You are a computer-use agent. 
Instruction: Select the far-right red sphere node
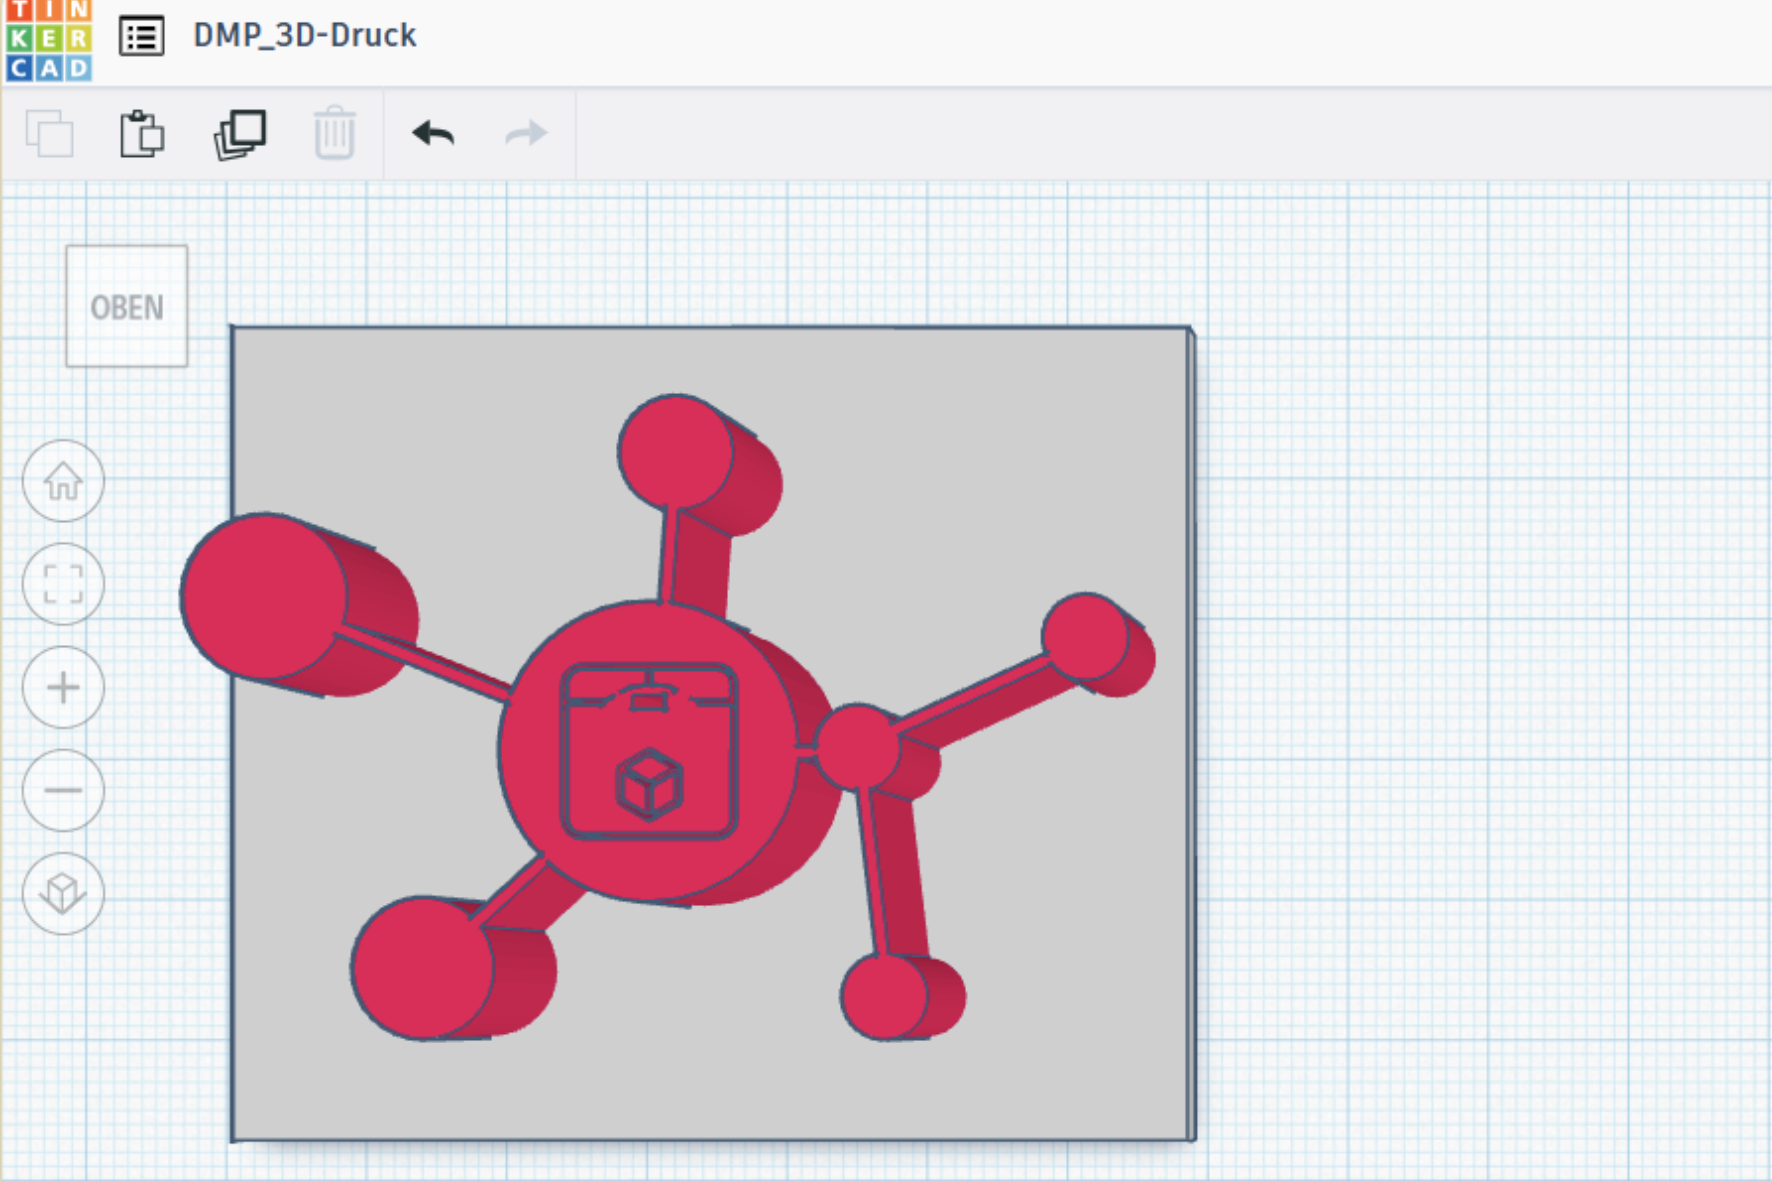point(1085,637)
